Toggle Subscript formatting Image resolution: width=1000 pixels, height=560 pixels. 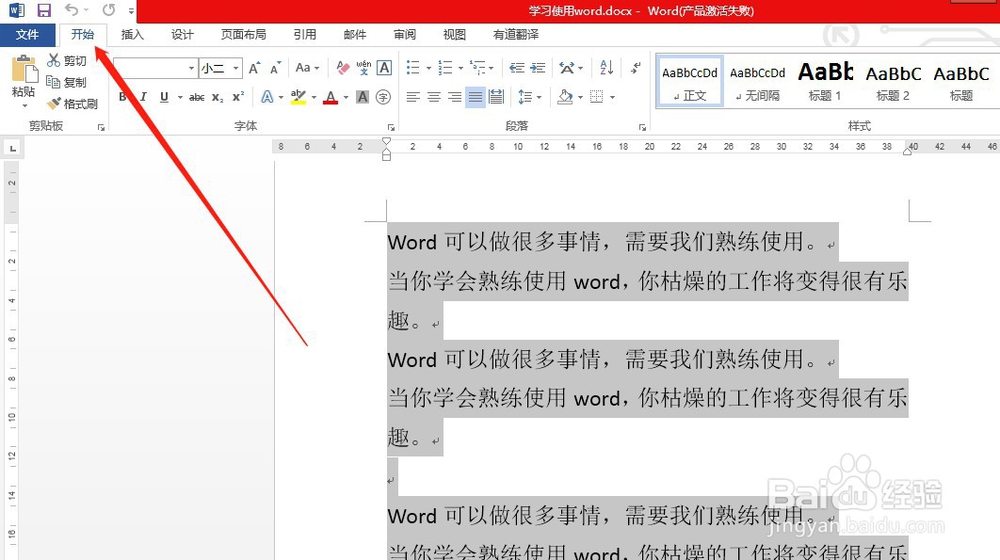pos(217,97)
